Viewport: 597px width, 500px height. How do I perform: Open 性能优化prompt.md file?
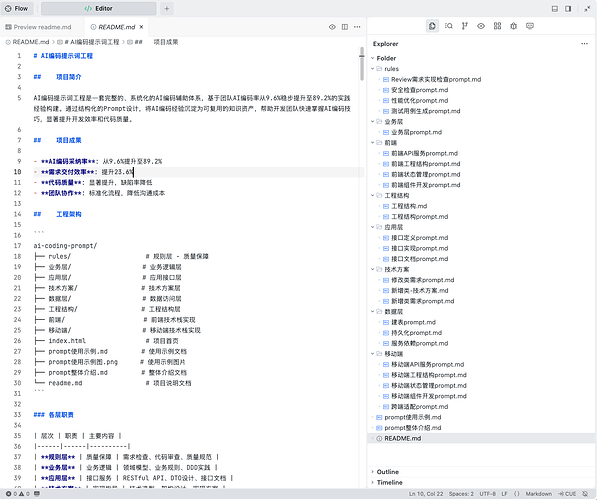[x=419, y=101]
